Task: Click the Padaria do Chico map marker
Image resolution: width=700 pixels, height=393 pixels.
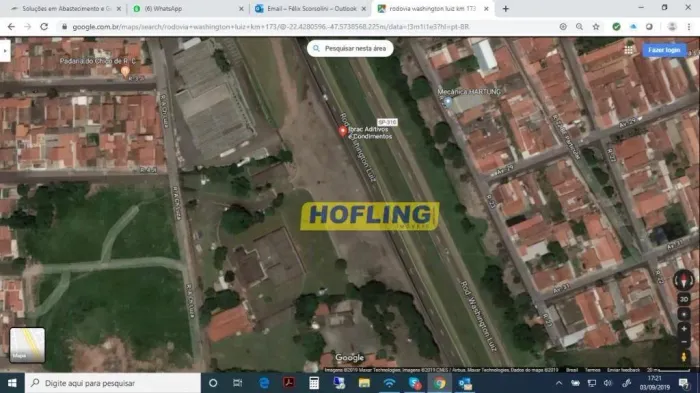Action: pos(125,71)
